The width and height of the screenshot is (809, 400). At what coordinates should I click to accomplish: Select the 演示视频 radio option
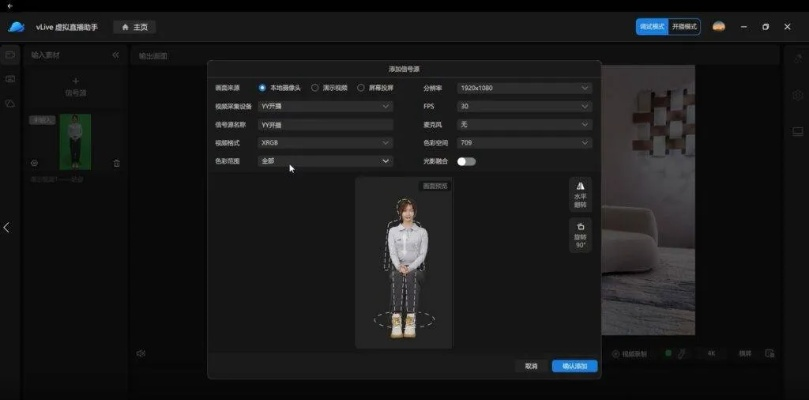tap(315, 88)
